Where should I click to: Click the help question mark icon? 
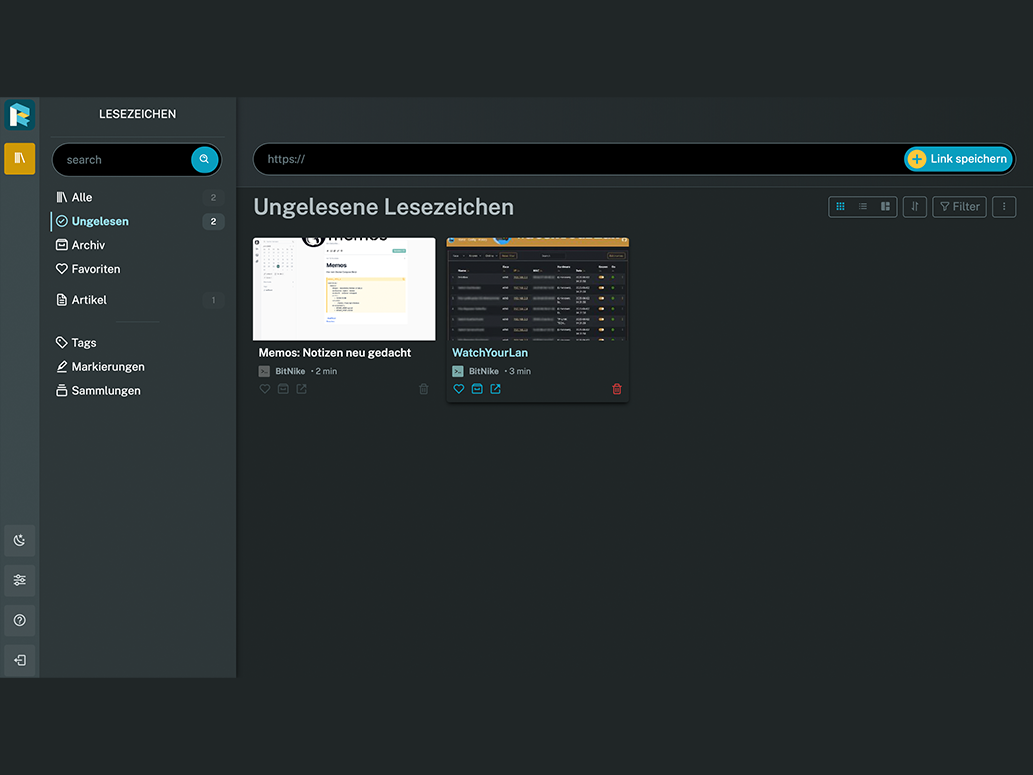pyautogui.click(x=19, y=620)
